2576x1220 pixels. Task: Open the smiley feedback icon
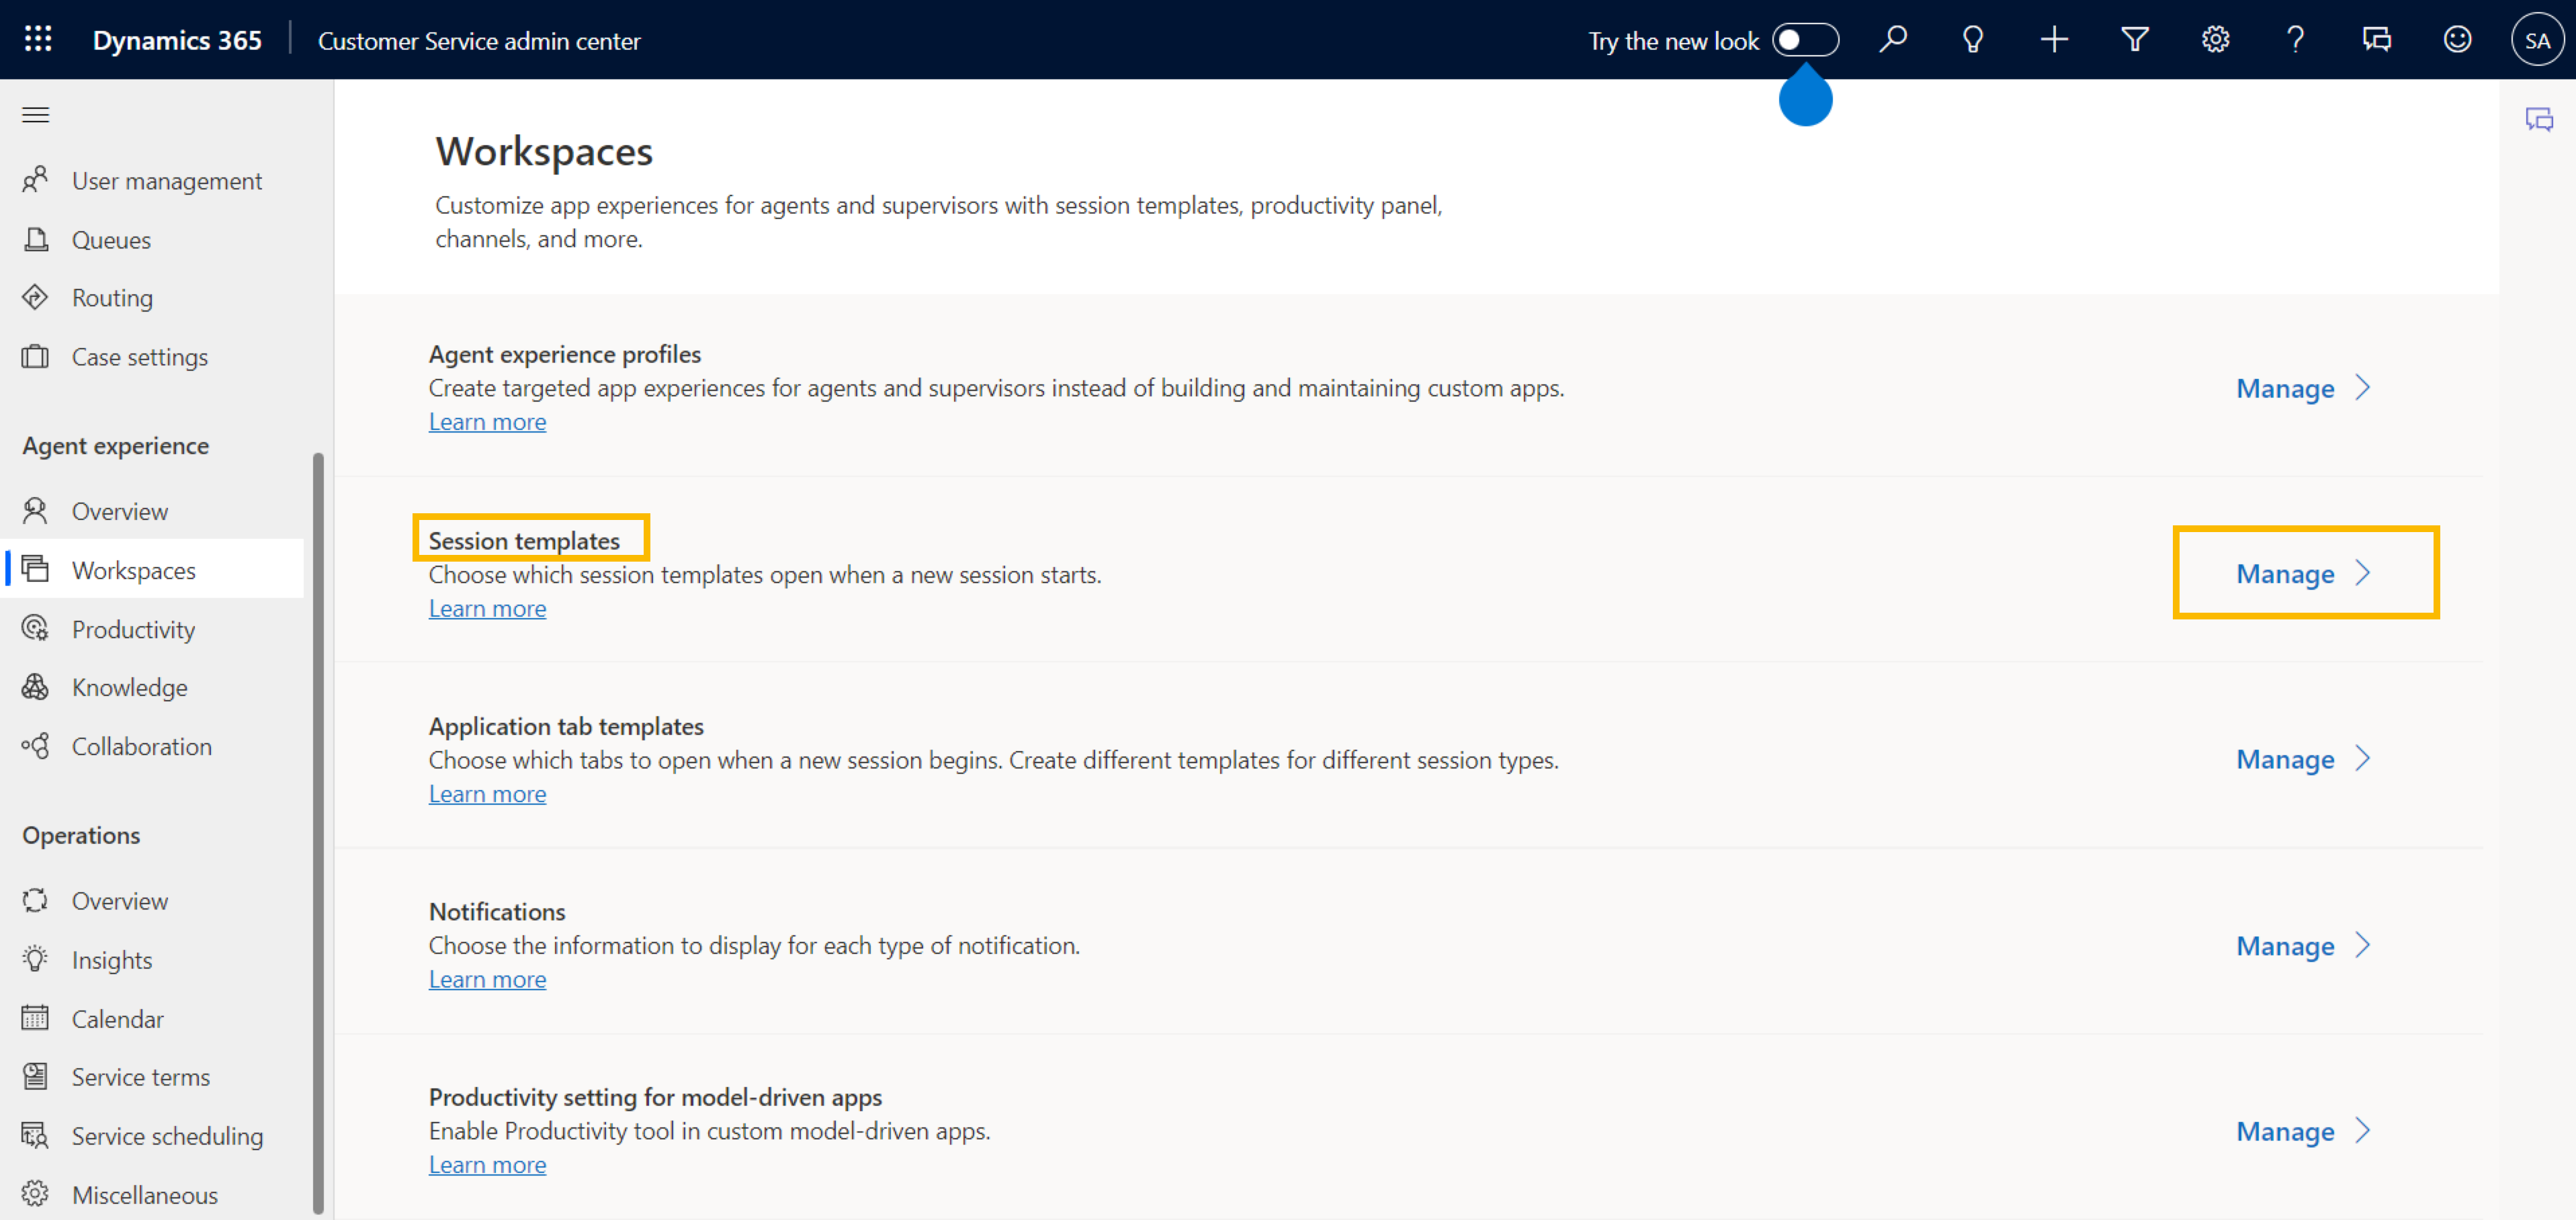[2457, 40]
